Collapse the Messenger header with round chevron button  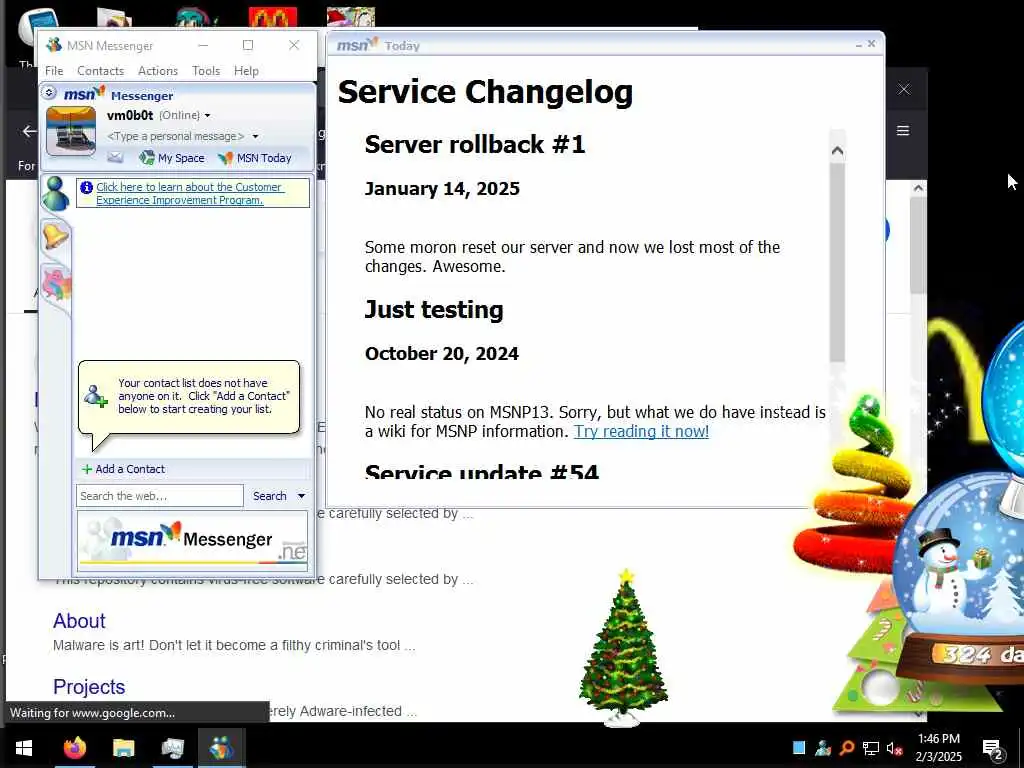(48, 93)
